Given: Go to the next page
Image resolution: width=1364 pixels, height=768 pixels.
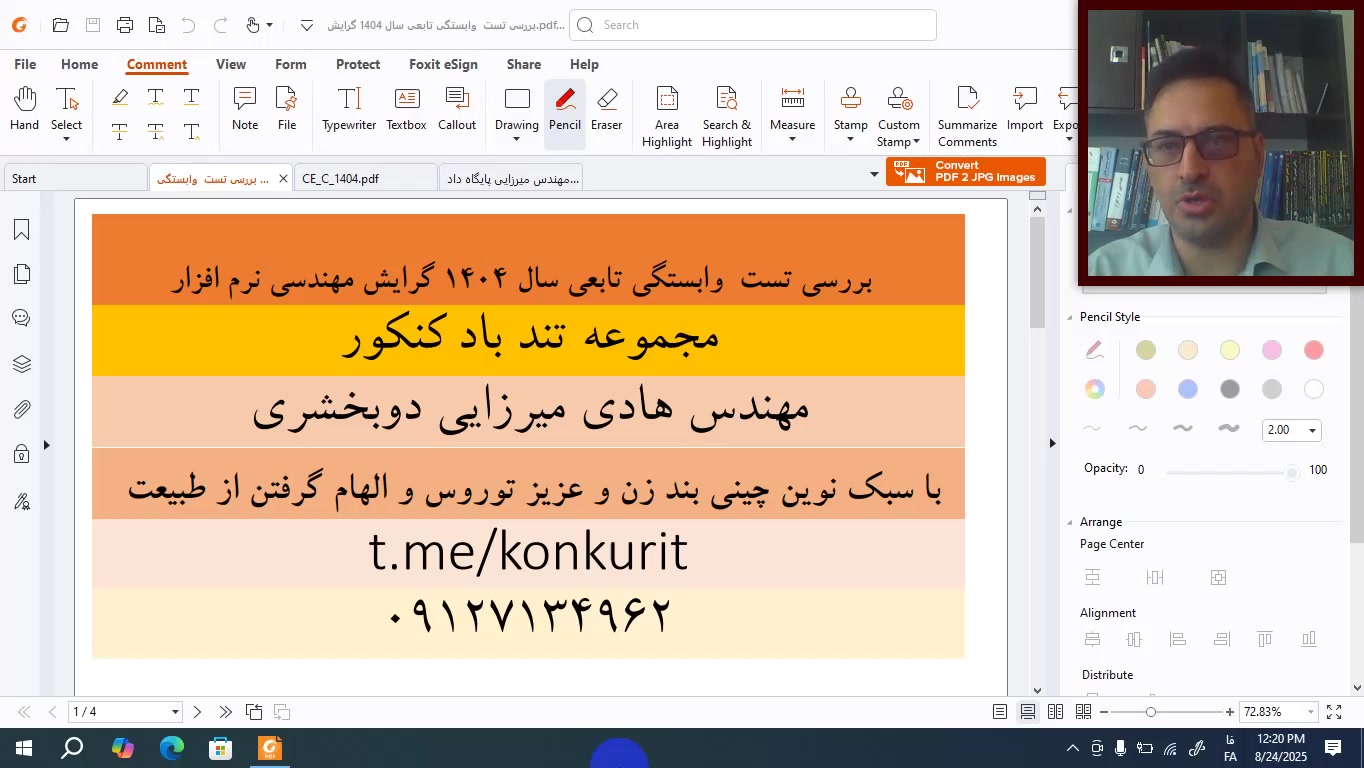Looking at the screenshot, I should [x=197, y=712].
